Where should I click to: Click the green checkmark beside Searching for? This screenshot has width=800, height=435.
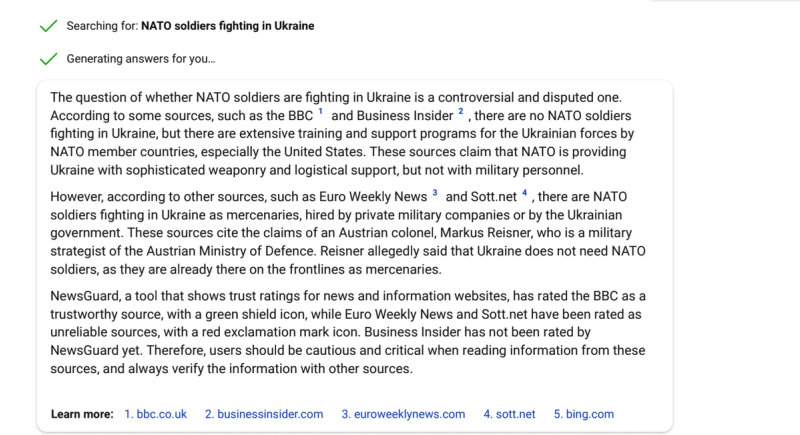[48, 26]
